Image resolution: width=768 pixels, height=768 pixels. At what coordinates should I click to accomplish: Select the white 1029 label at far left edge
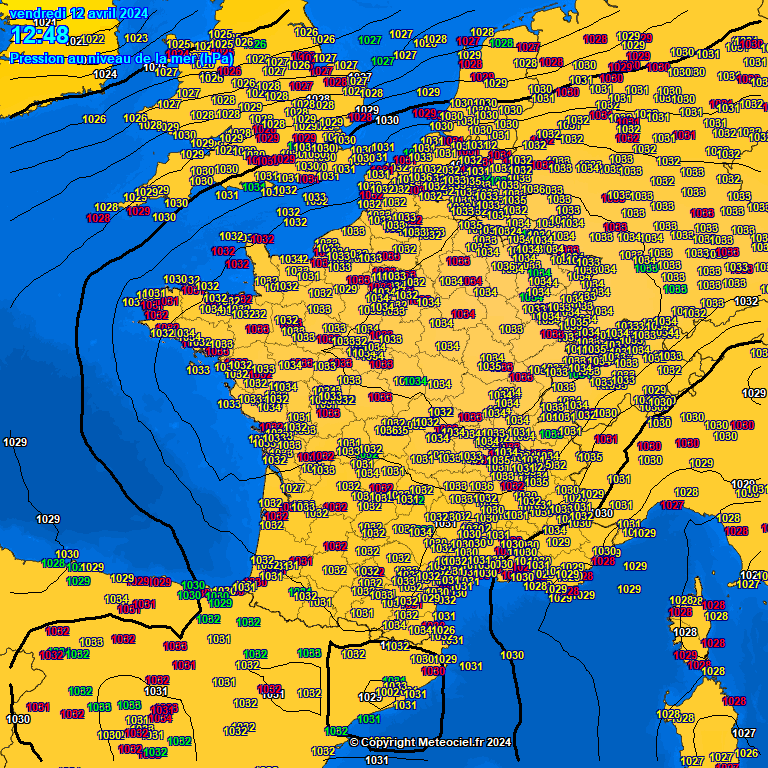click(15, 442)
